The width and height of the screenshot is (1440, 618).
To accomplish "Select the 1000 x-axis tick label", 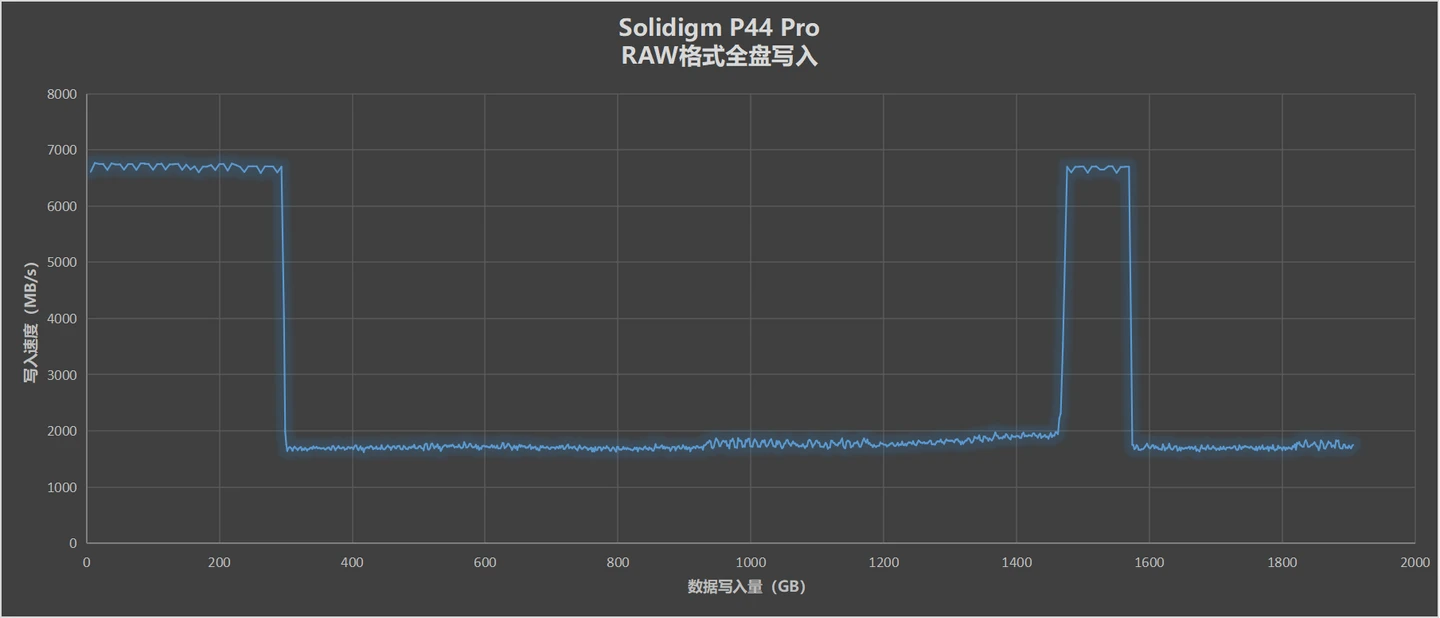I will 751,563.
